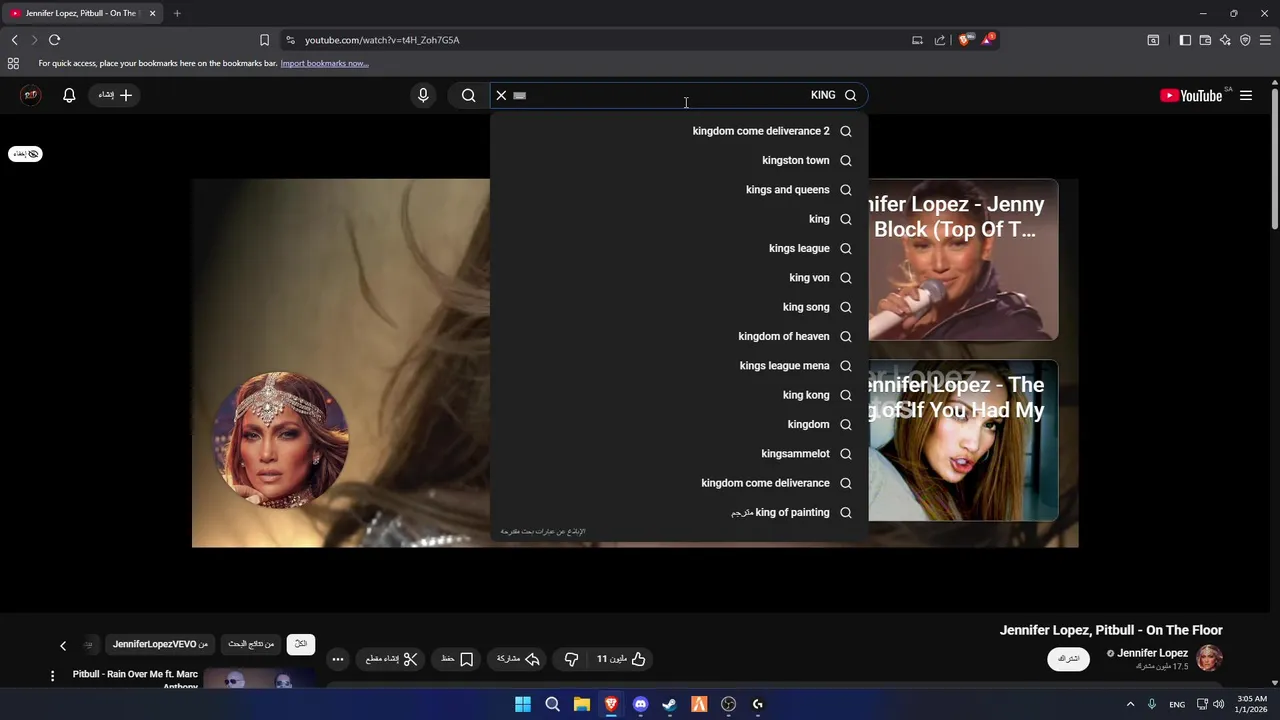Screen dimensions: 1280x720
Task: Select the 'من نتائج البحث' filter chip
Action: click(250, 644)
